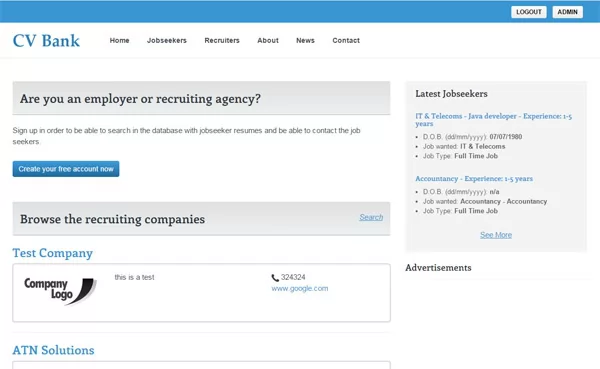
Task: Open the Jobseekers menu item
Action: pos(167,40)
